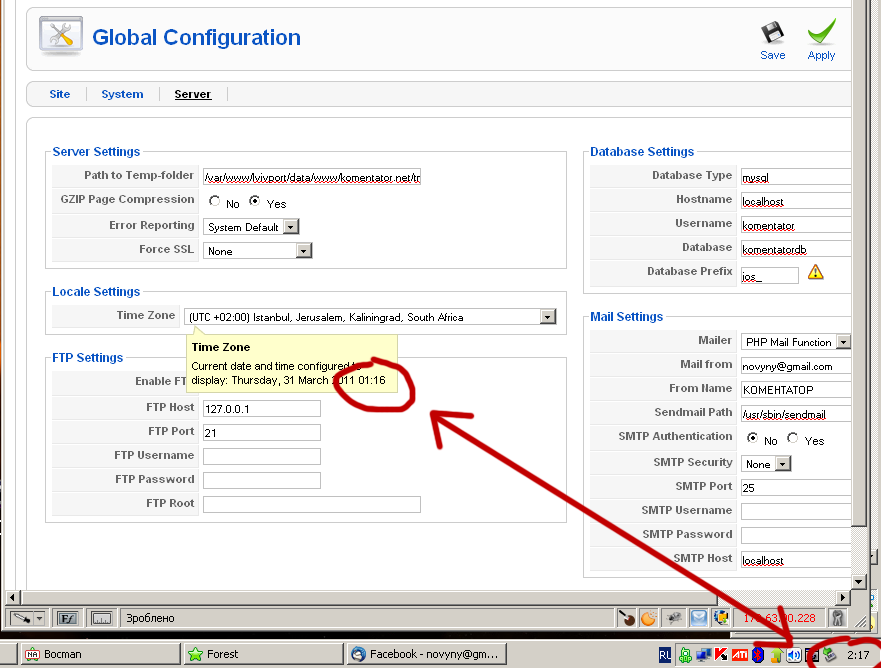The height and width of the screenshot is (668, 881).
Task: Select Yes for GZIP Page Compression
Action: (255, 202)
